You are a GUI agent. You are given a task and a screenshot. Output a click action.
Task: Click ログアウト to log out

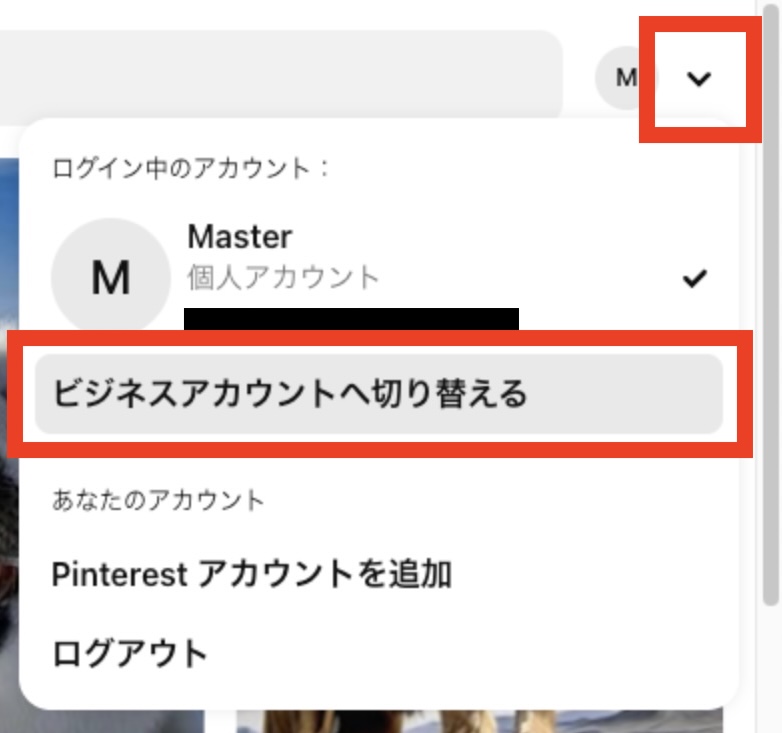click(130, 653)
